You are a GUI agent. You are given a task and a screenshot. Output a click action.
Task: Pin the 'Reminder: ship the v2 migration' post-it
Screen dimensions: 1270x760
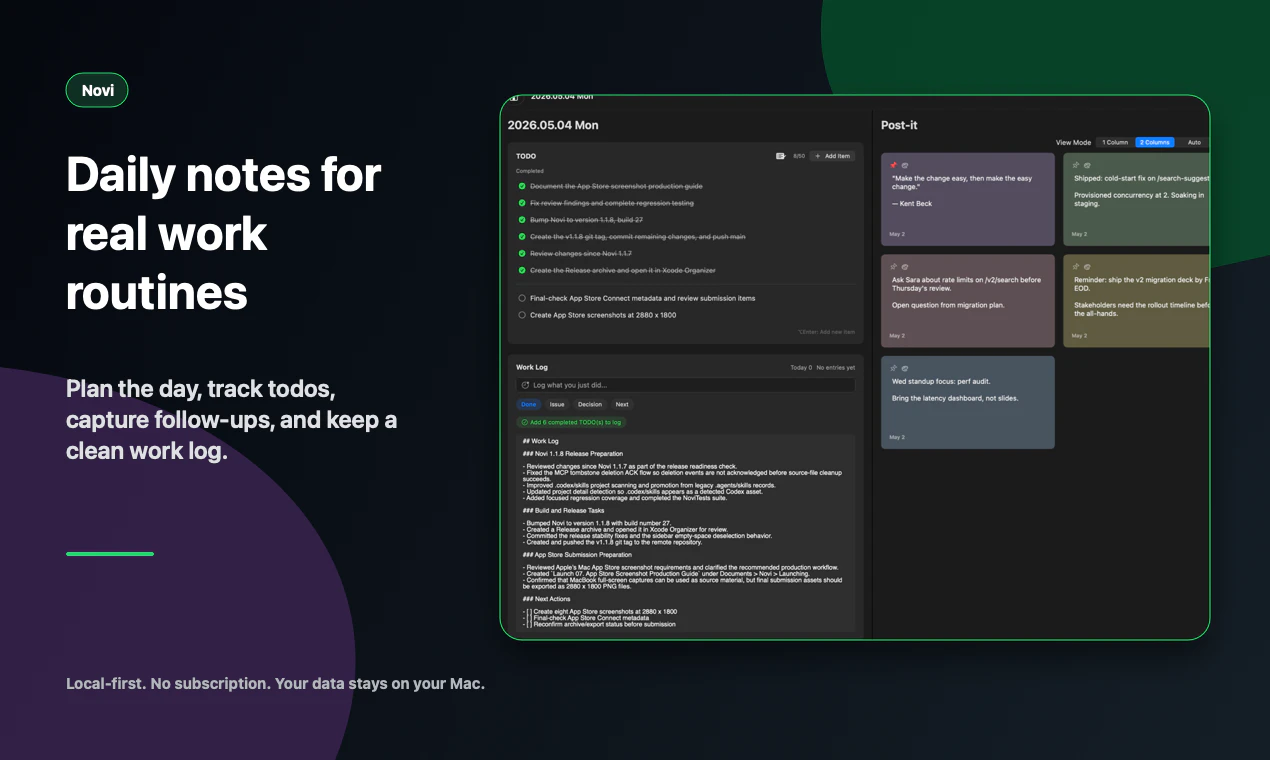[x=1076, y=266]
